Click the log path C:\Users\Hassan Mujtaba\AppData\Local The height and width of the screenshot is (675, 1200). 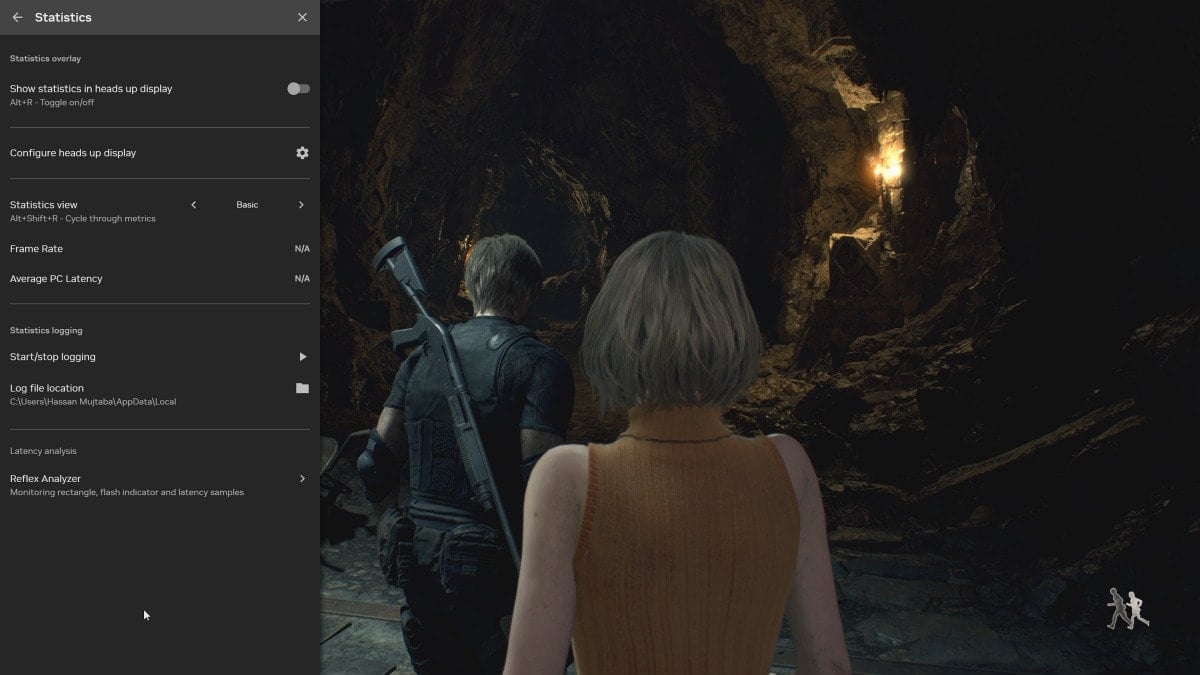(93, 402)
